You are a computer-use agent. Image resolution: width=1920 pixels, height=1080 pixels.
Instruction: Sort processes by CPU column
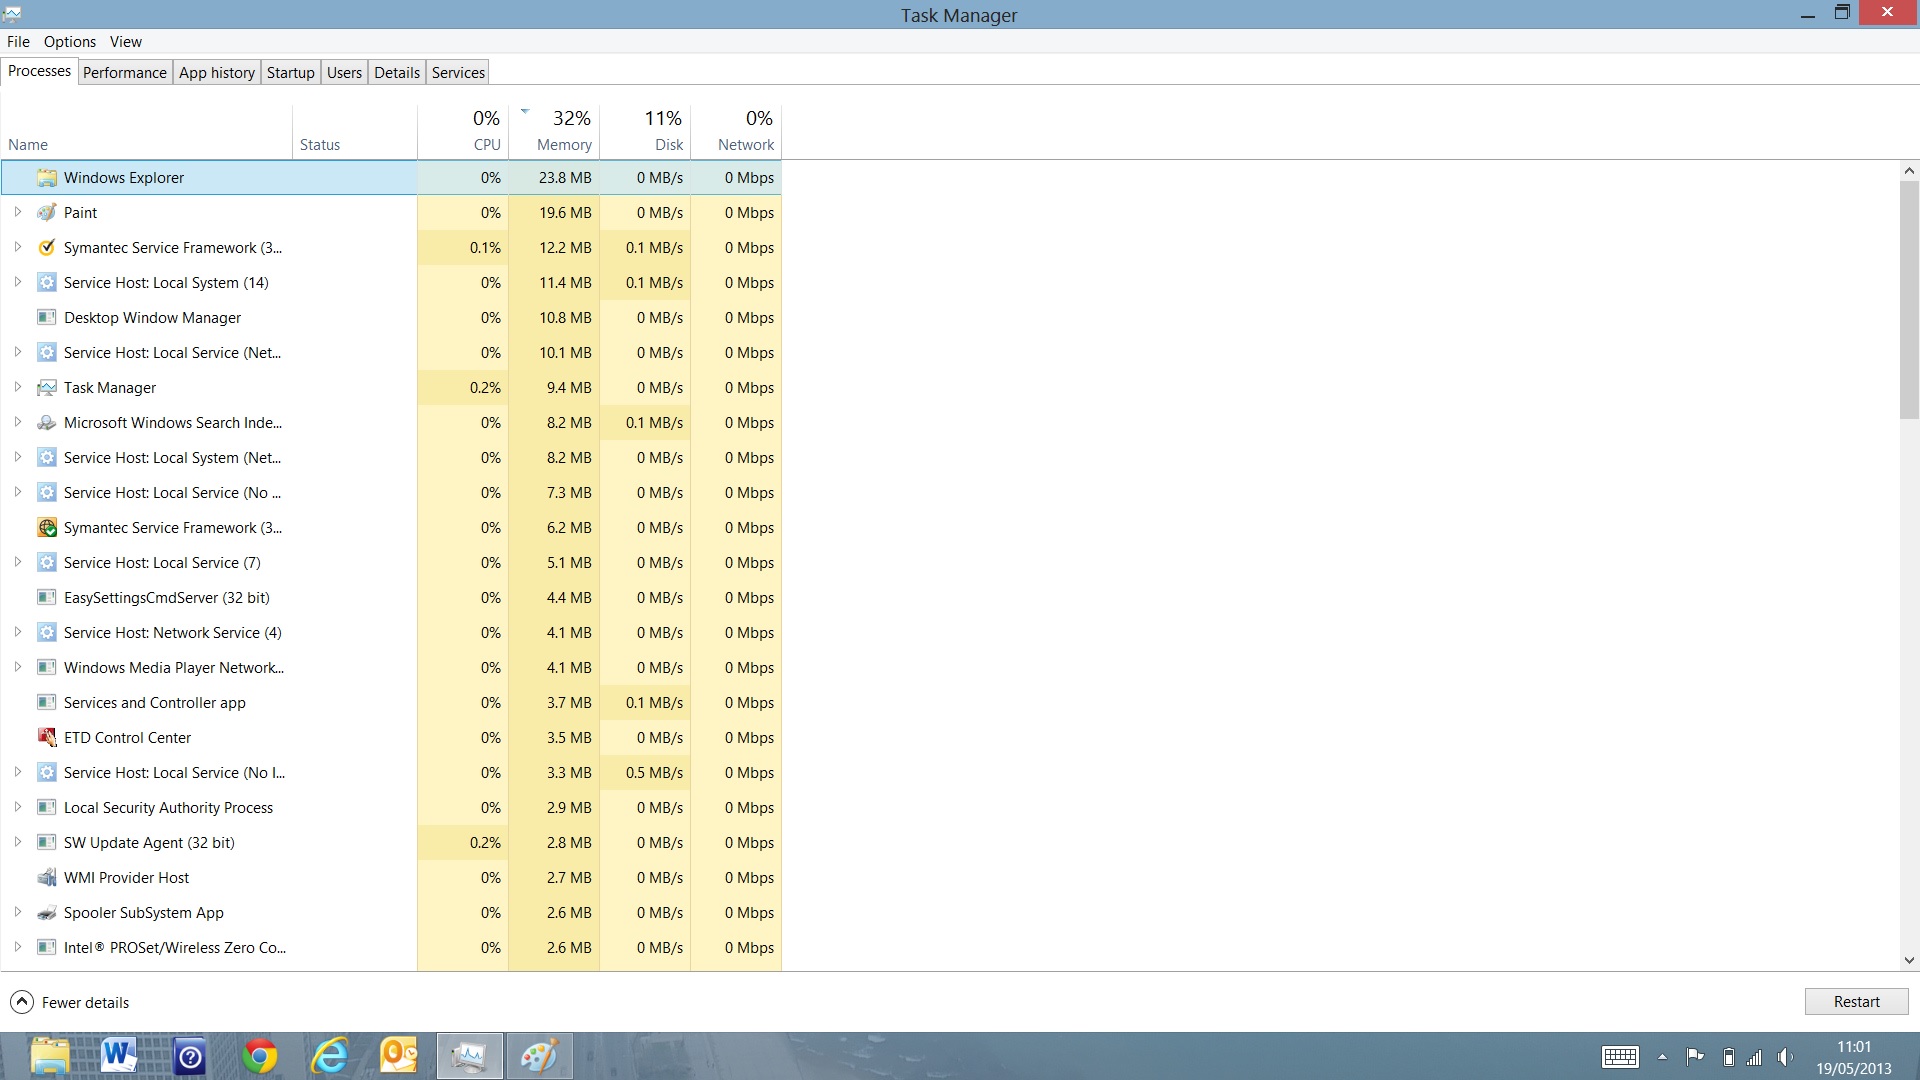[463, 131]
